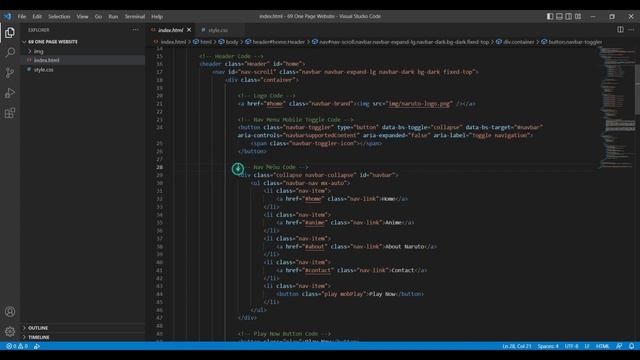Switch to the index.html editor tab
This screenshot has height=360, width=640.
(x=170, y=30)
